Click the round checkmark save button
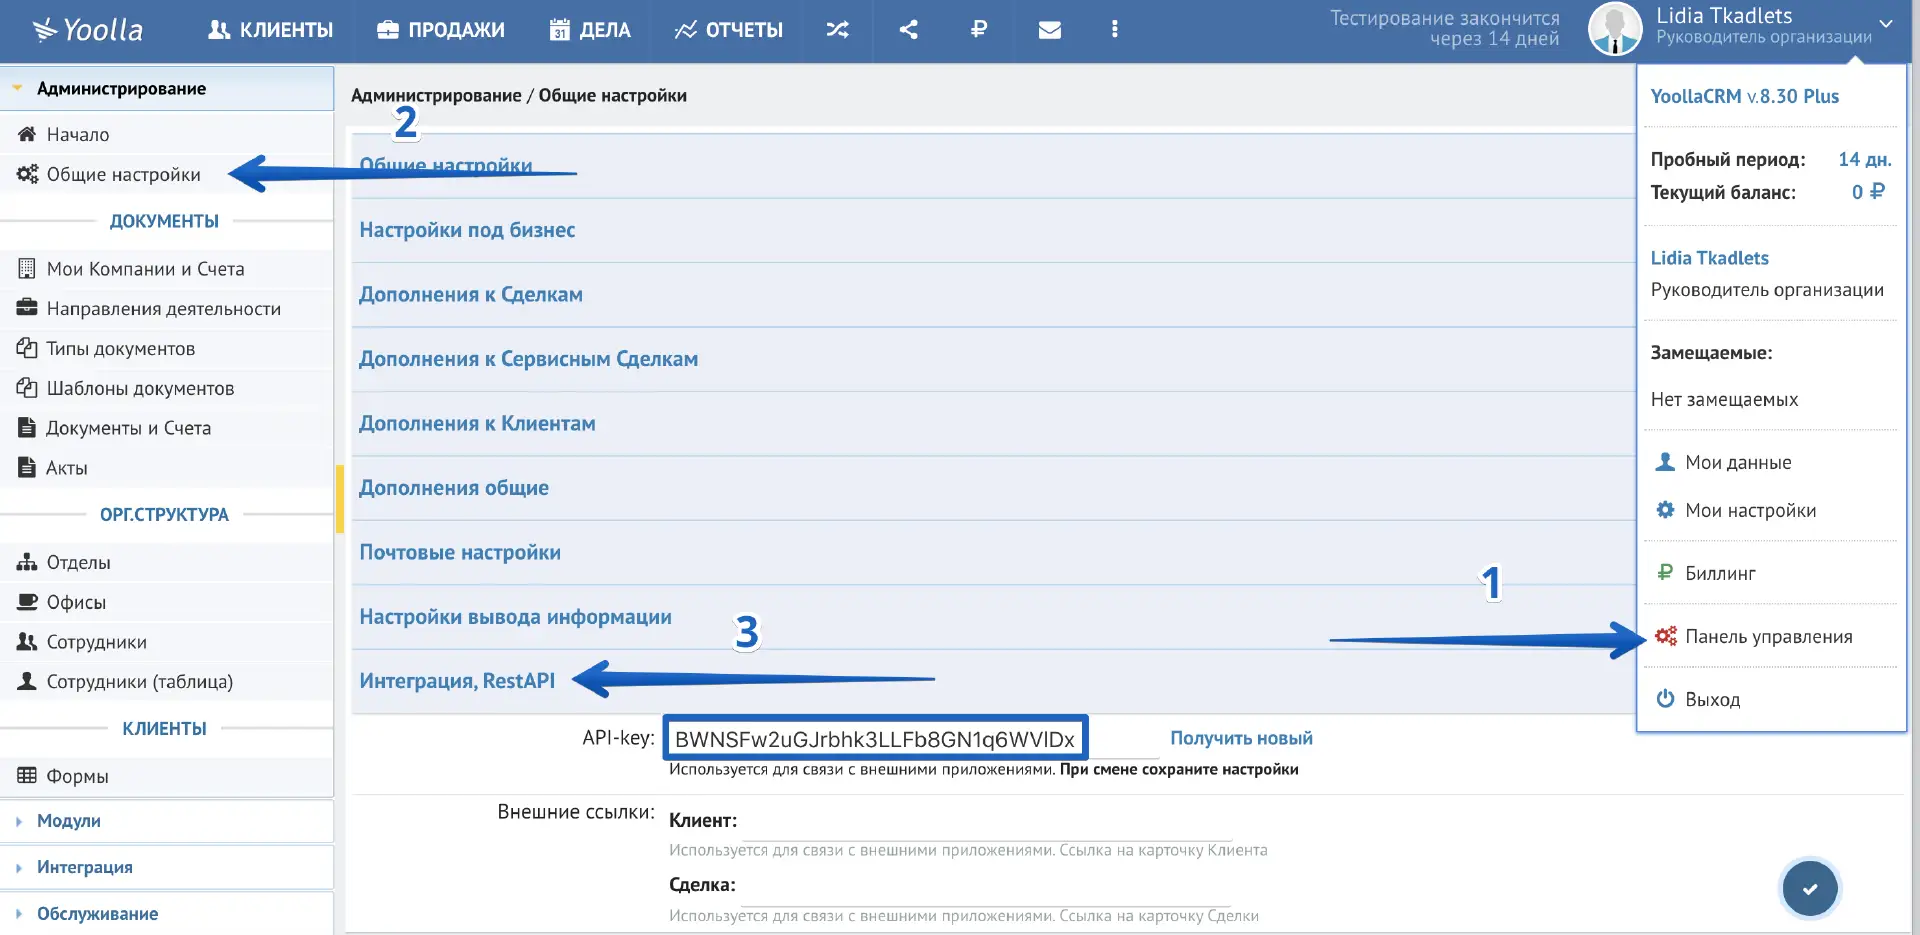This screenshot has width=1920, height=935. (x=1809, y=888)
